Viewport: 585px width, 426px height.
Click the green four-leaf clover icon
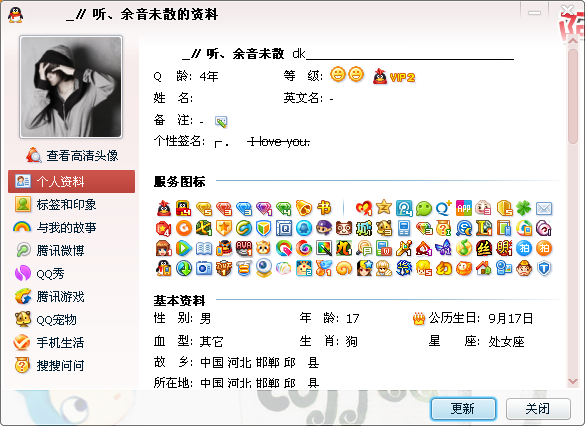coord(524,208)
